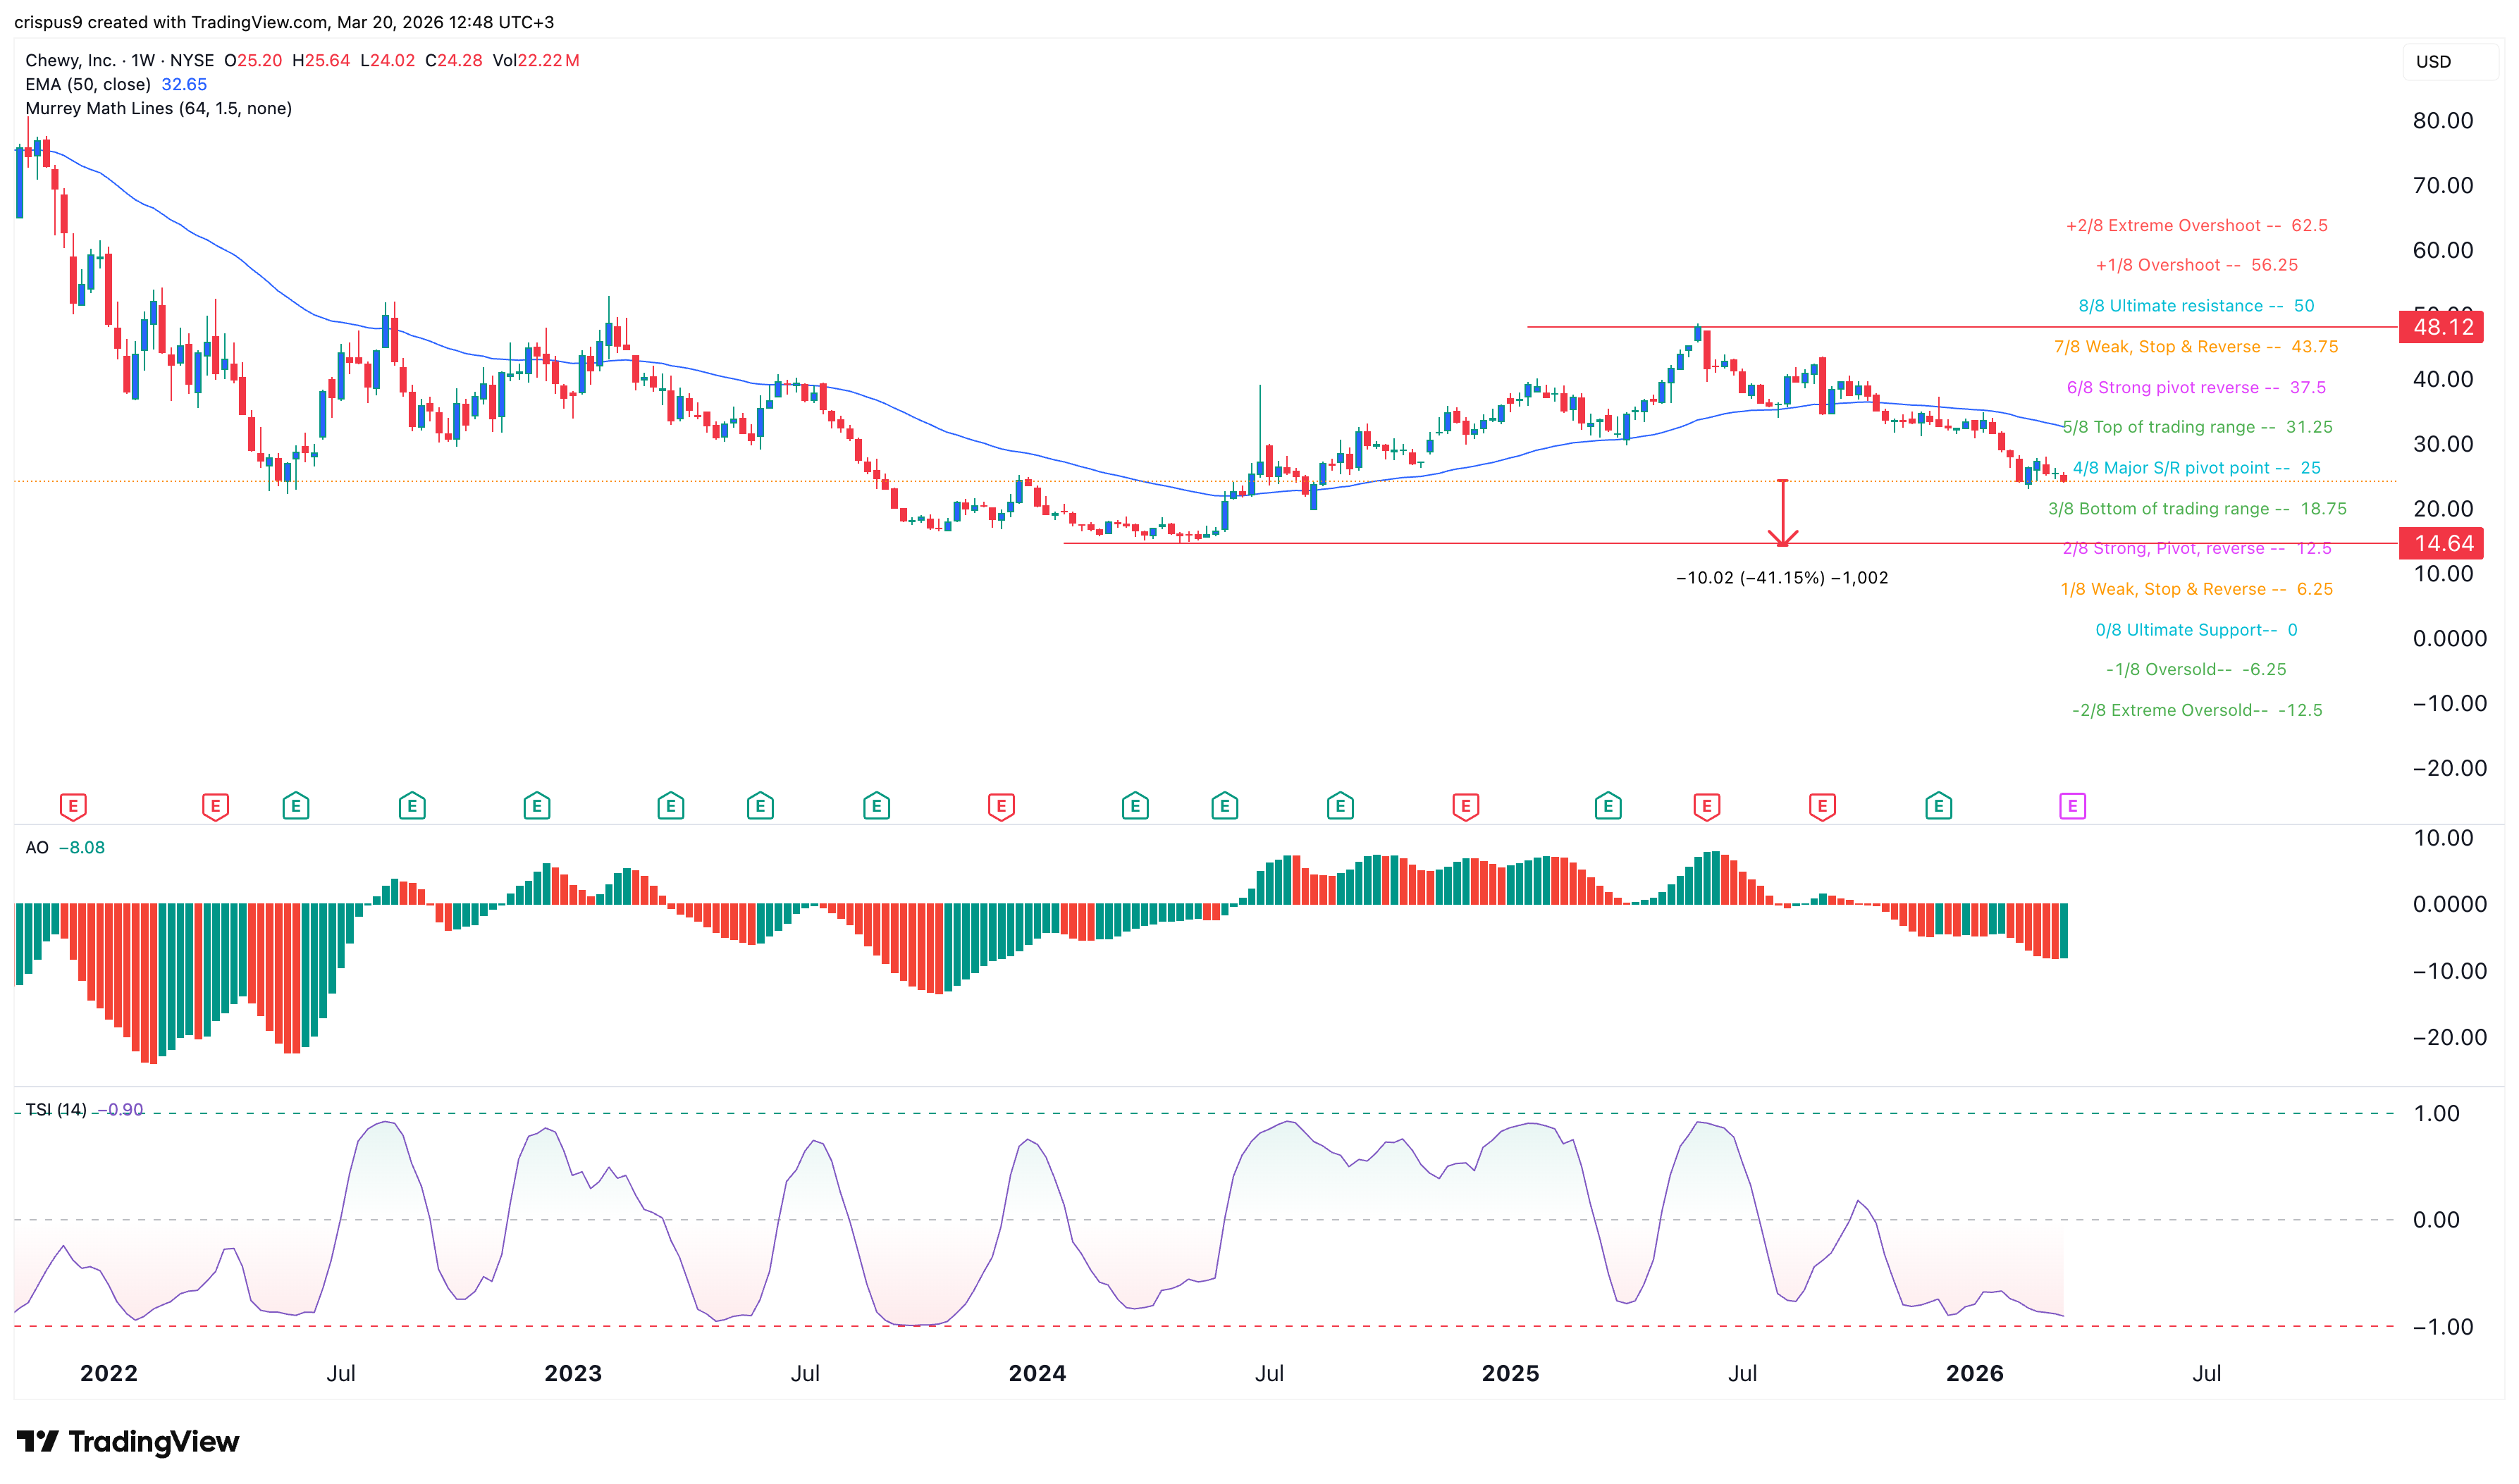Click the Murrey Math Lines indicator label
Image resolution: width=2519 pixels, height=1484 pixels.
(158, 108)
